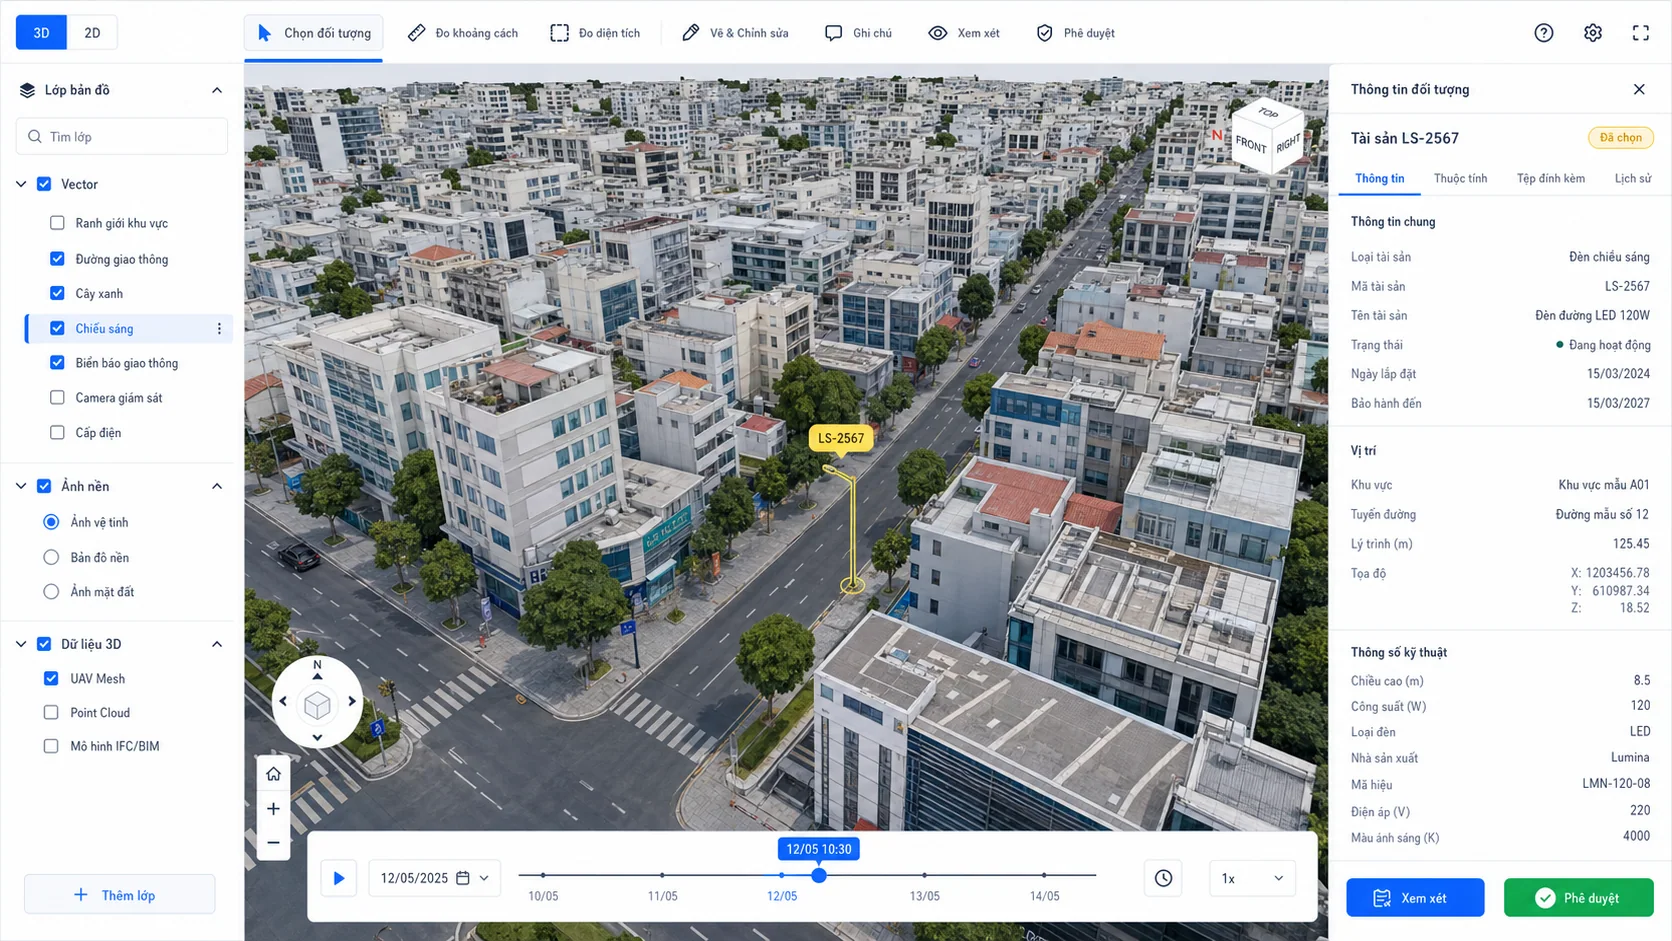Open Phê duyệt in top toolbar
Screen dimensions: 1672x941
click(1075, 33)
